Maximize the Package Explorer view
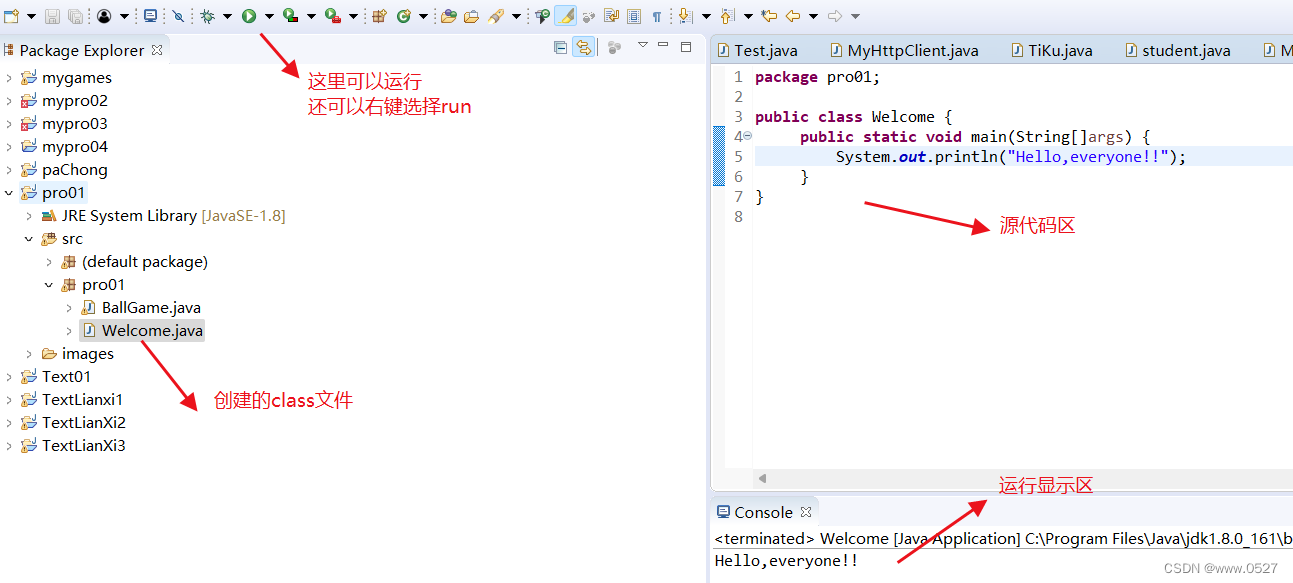Screen dimensions: 1293x583 686,47
